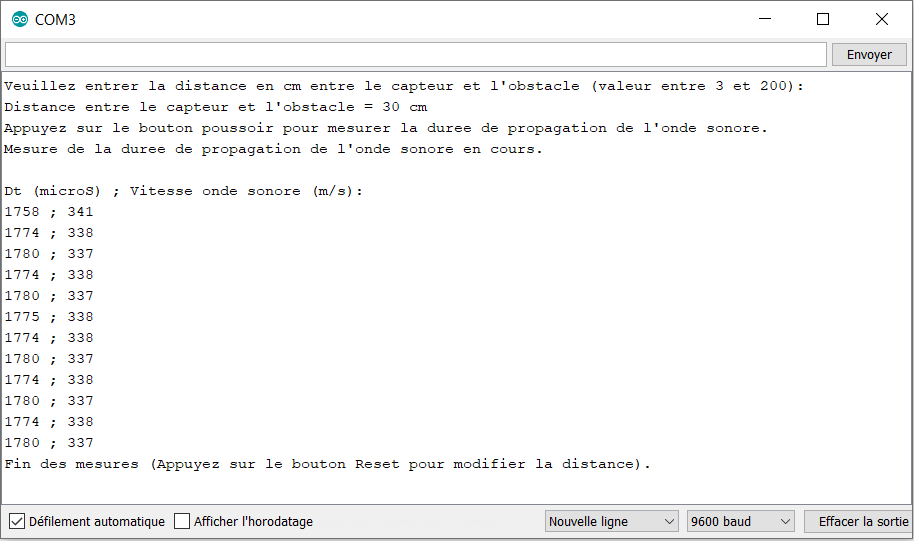Open the Nouvelle ligne line-ending dropdown
Screen dimensions: 914x541
point(612,521)
